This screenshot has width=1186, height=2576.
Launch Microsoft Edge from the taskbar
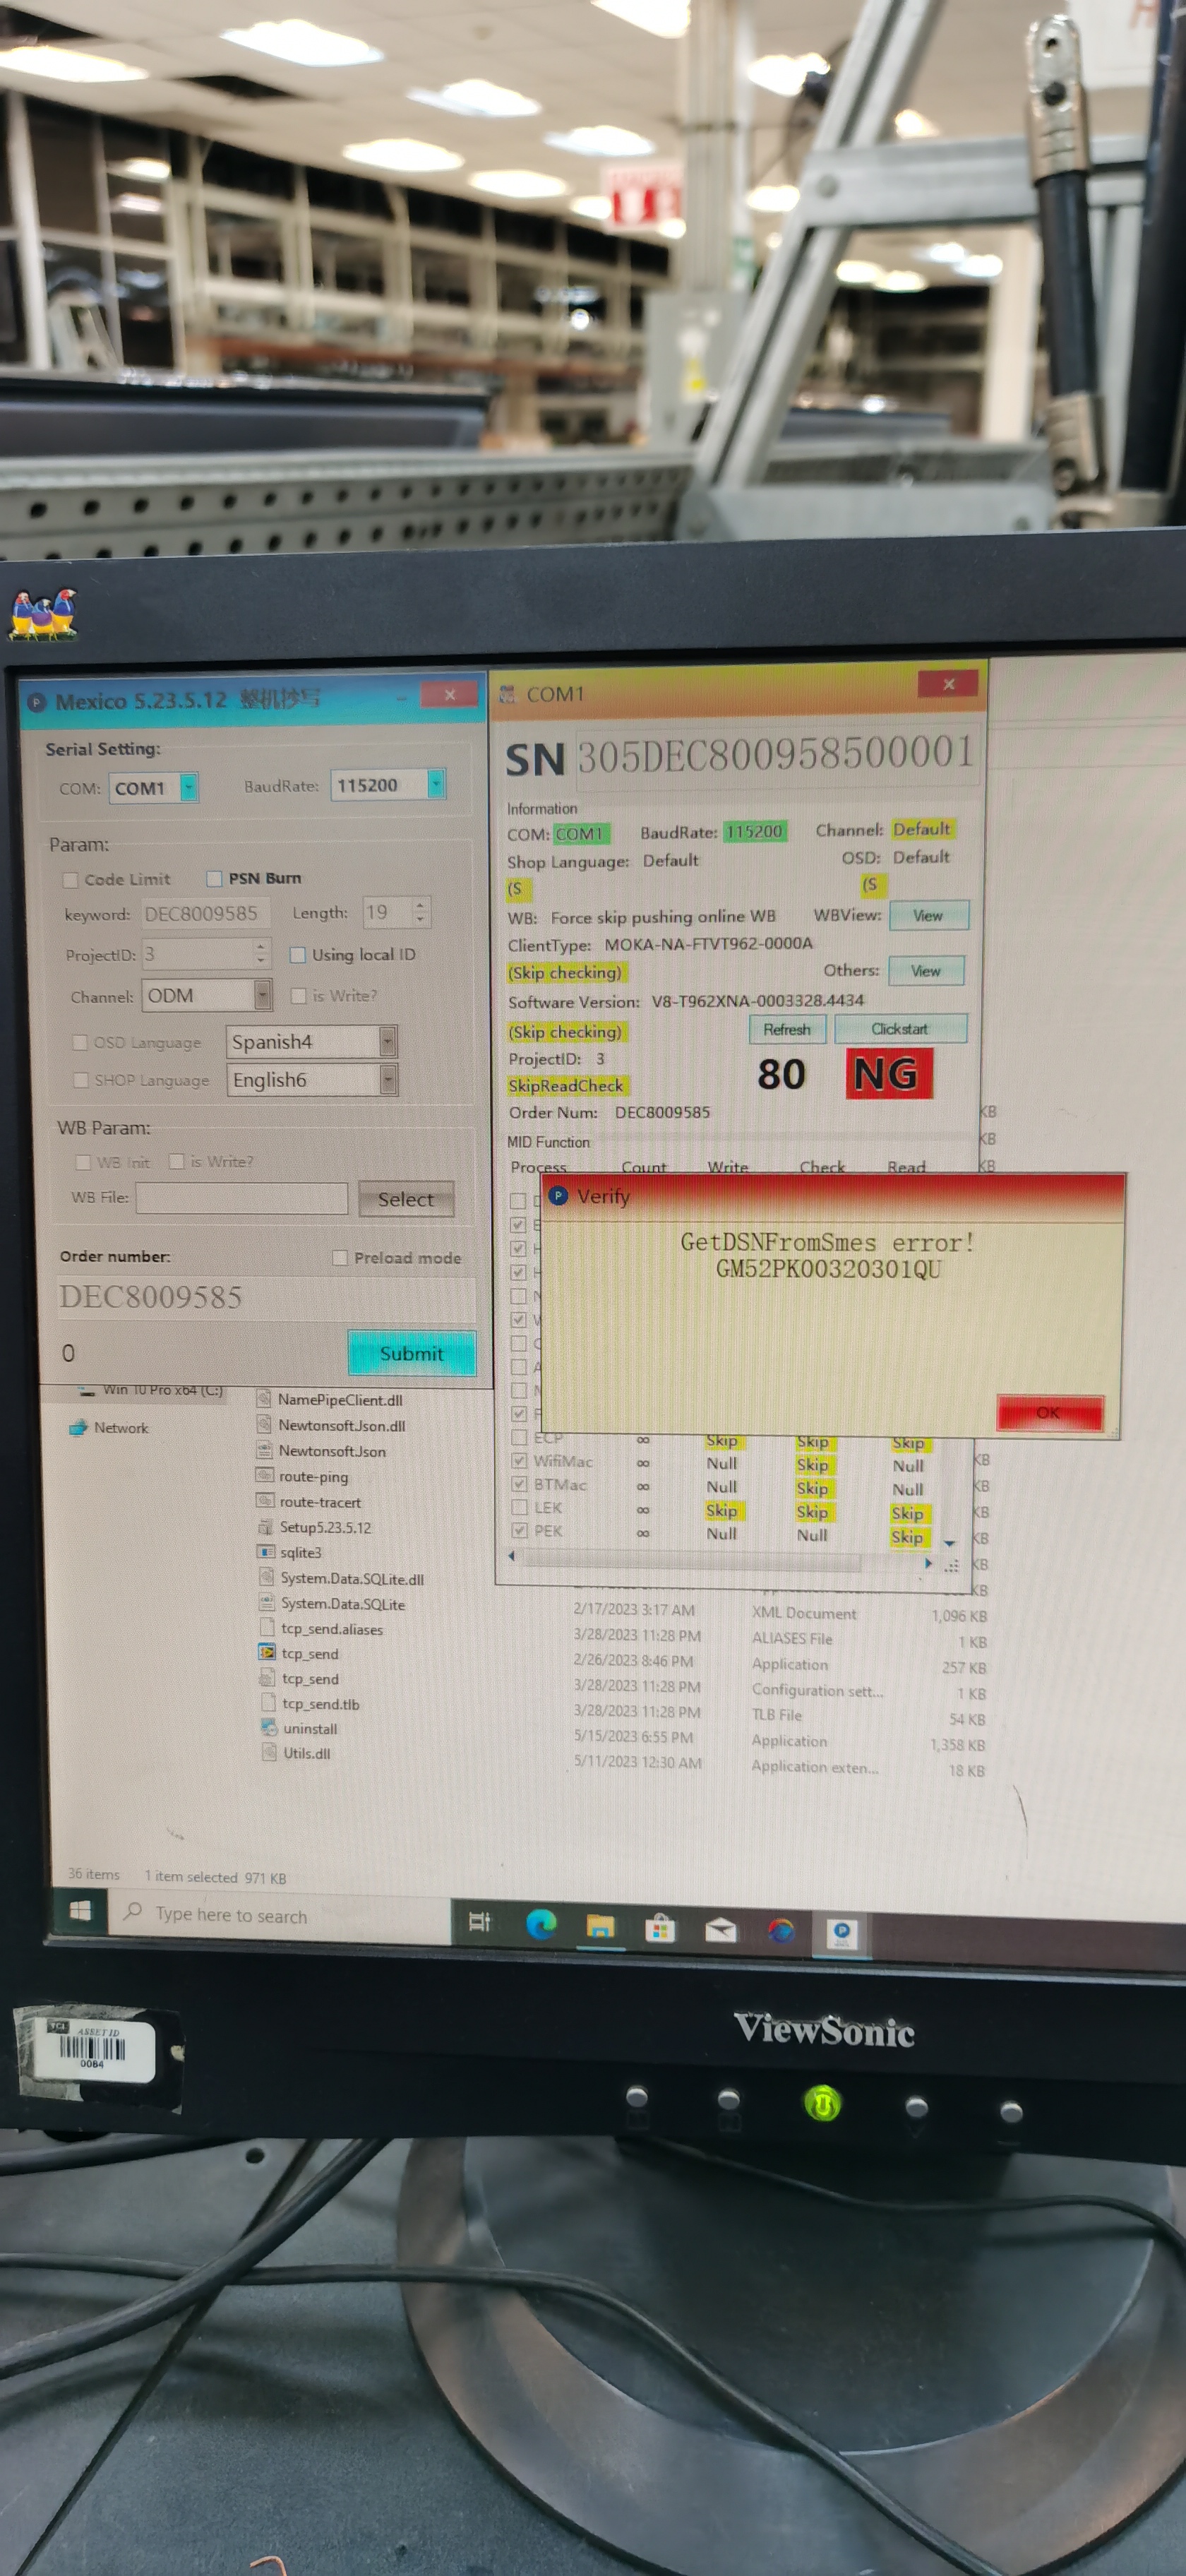pyautogui.click(x=541, y=1923)
